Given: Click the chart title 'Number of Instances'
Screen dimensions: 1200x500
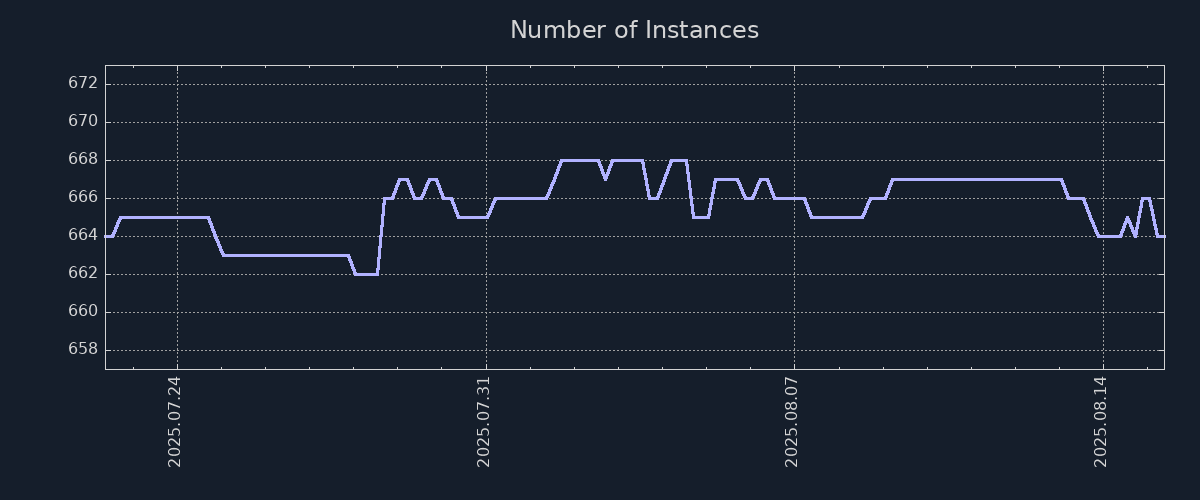Looking at the screenshot, I should tap(634, 30).
